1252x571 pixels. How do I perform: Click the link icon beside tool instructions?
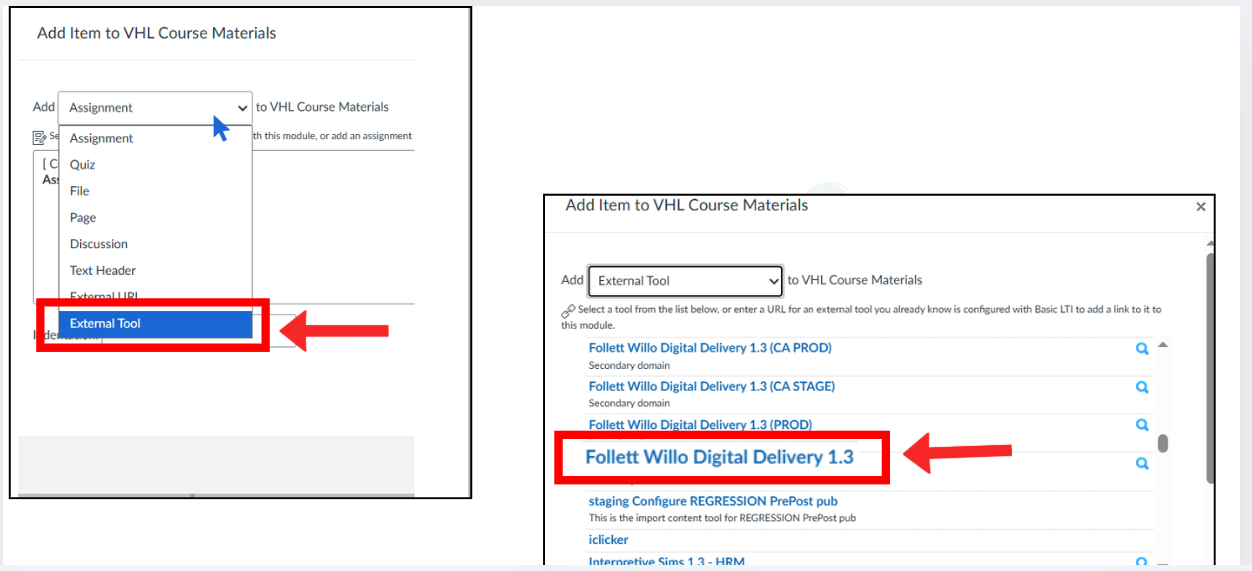[x=568, y=311]
